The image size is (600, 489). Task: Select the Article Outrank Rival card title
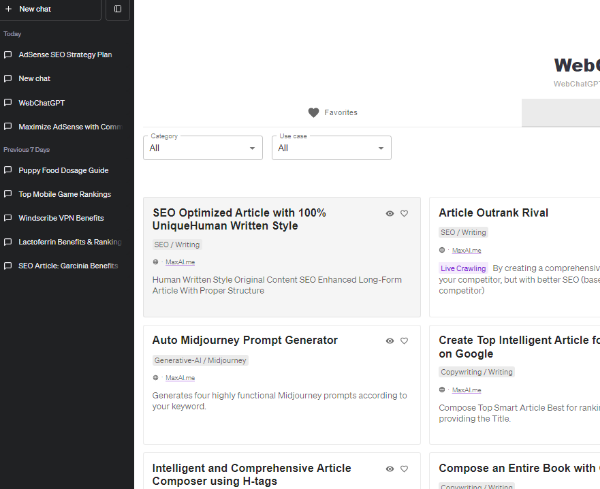tap(494, 213)
